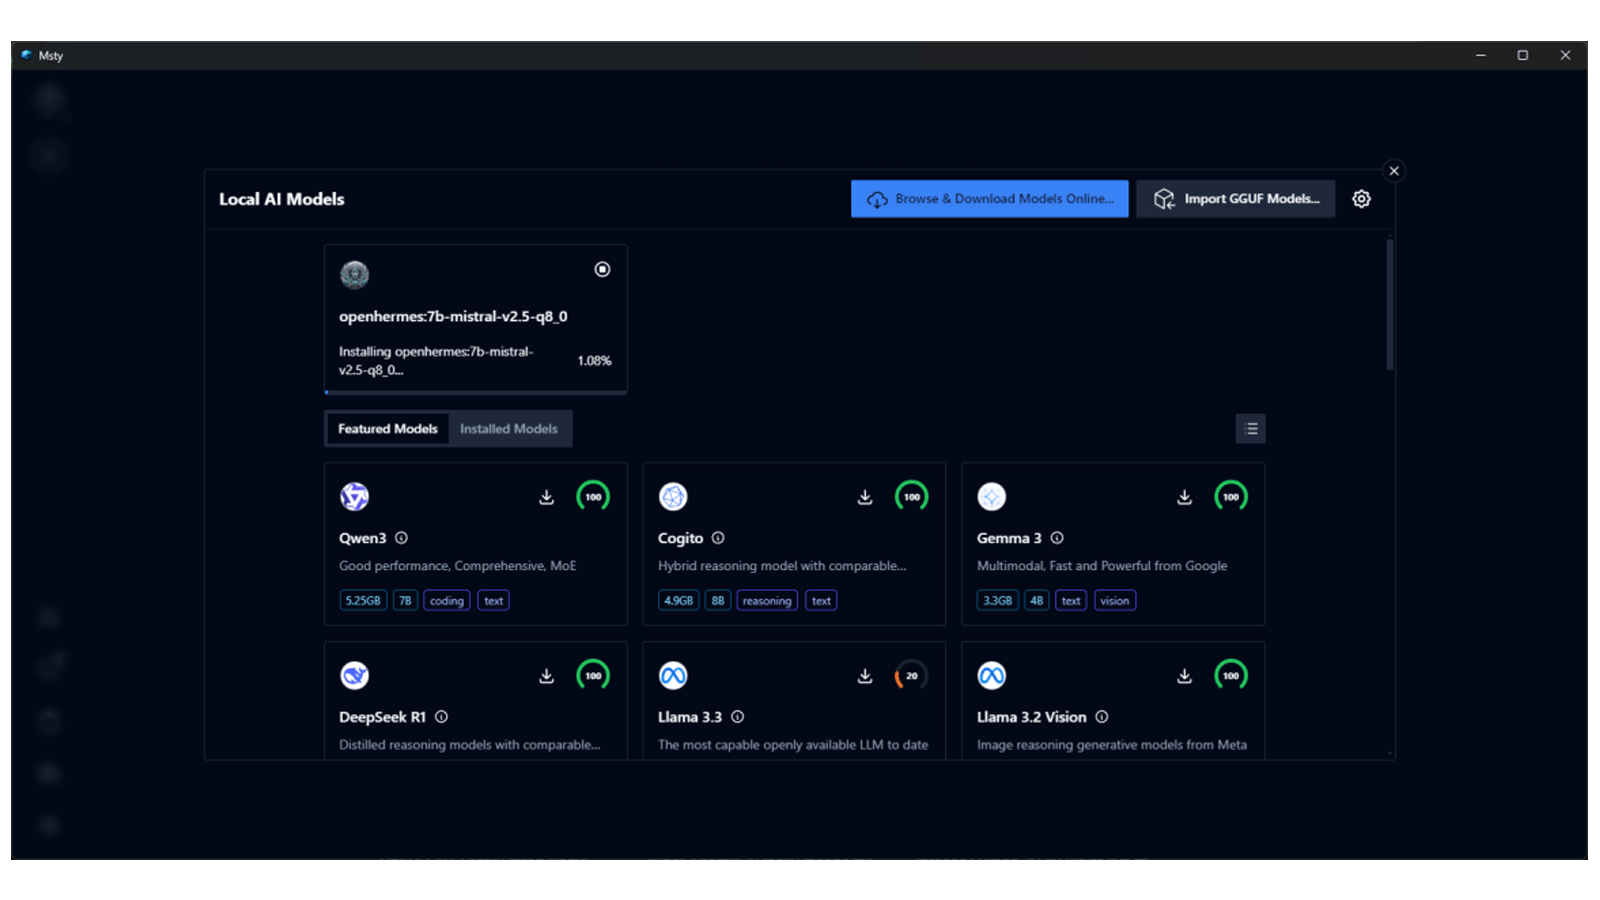Click the models list vertical scrollbar
This screenshot has width=1600, height=900.
click(1389, 305)
